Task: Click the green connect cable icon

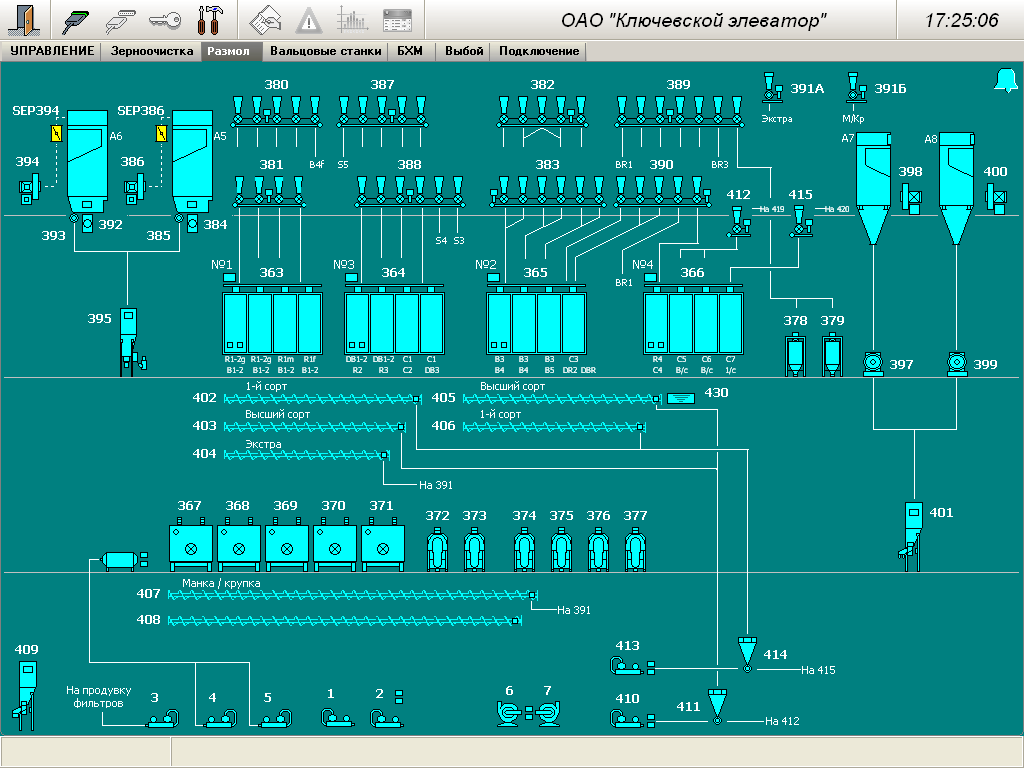Action: (77, 20)
